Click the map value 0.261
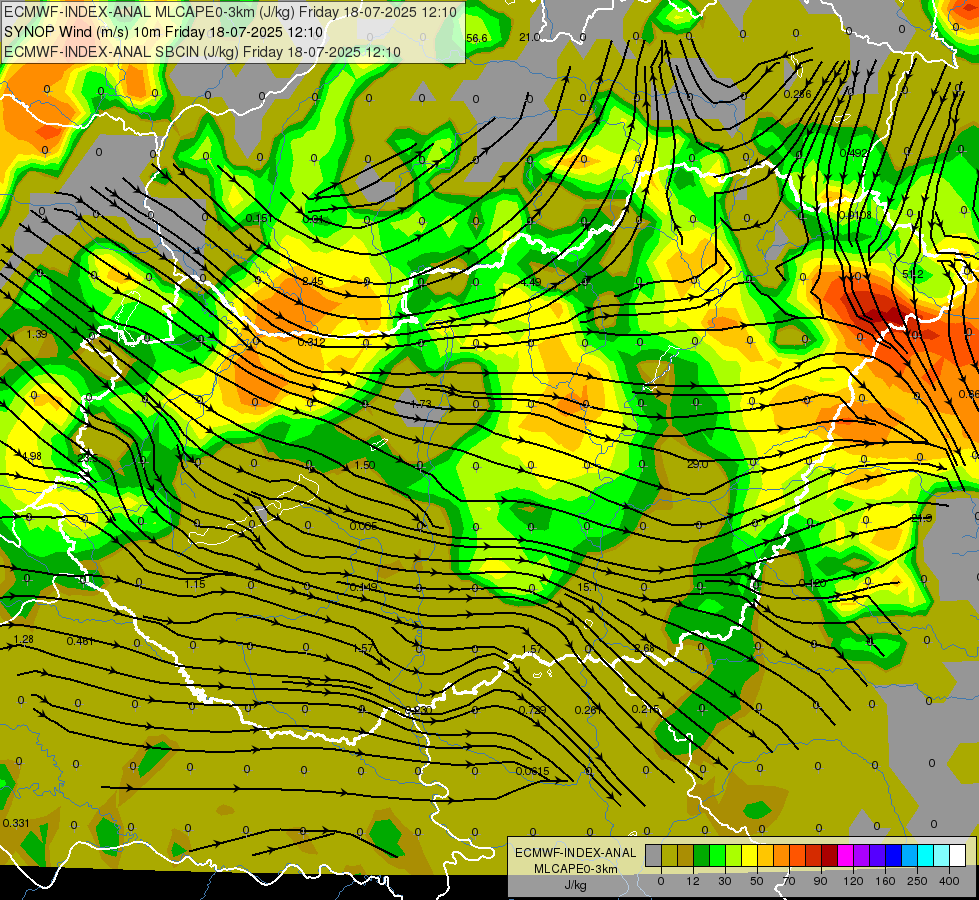The height and width of the screenshot is (900, 979). tap(588, 710)
